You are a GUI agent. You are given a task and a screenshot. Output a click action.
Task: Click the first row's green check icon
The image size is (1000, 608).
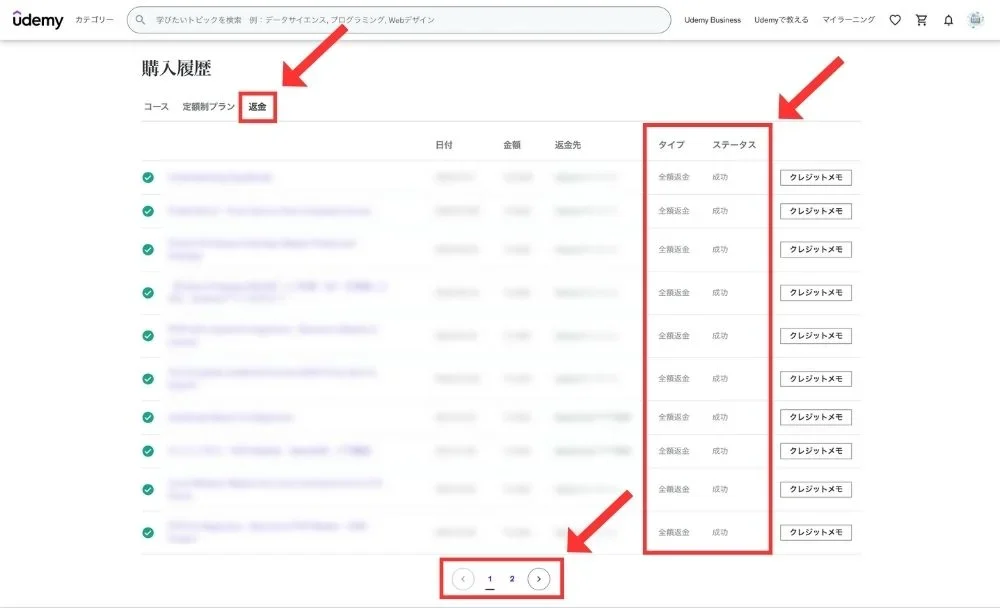point(148,178)
